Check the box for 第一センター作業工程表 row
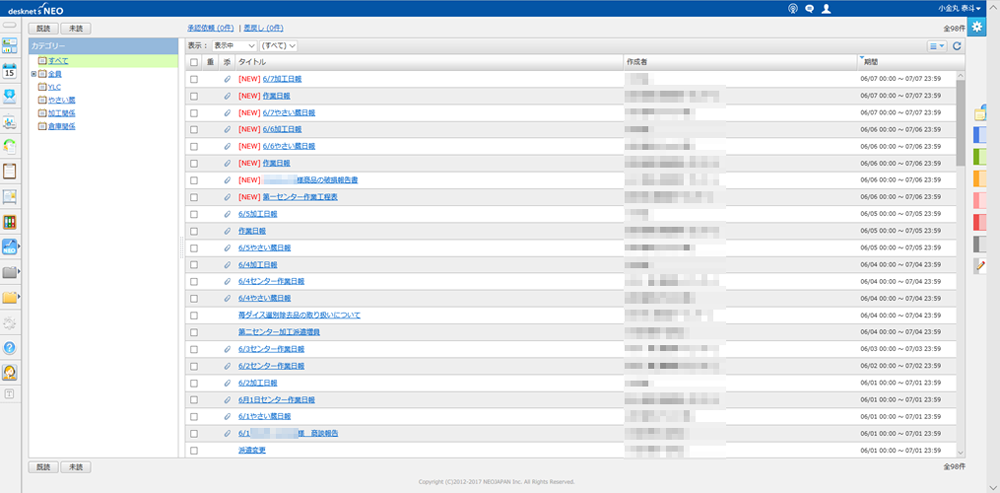 [194, 197]
